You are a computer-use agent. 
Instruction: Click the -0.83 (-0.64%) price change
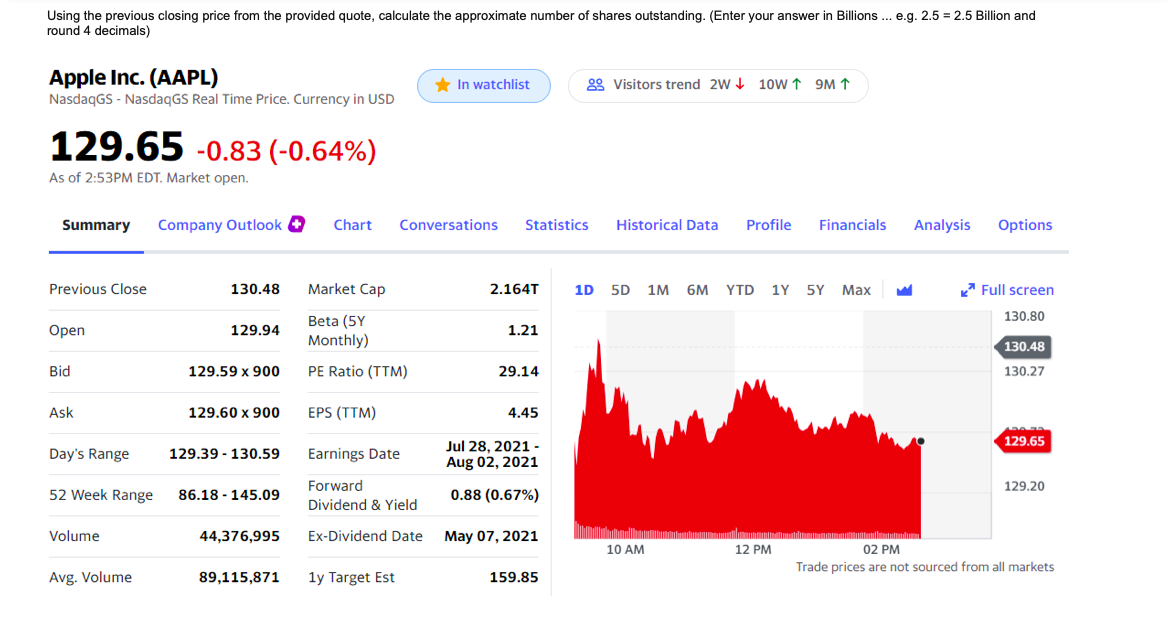tap(287, 150)
